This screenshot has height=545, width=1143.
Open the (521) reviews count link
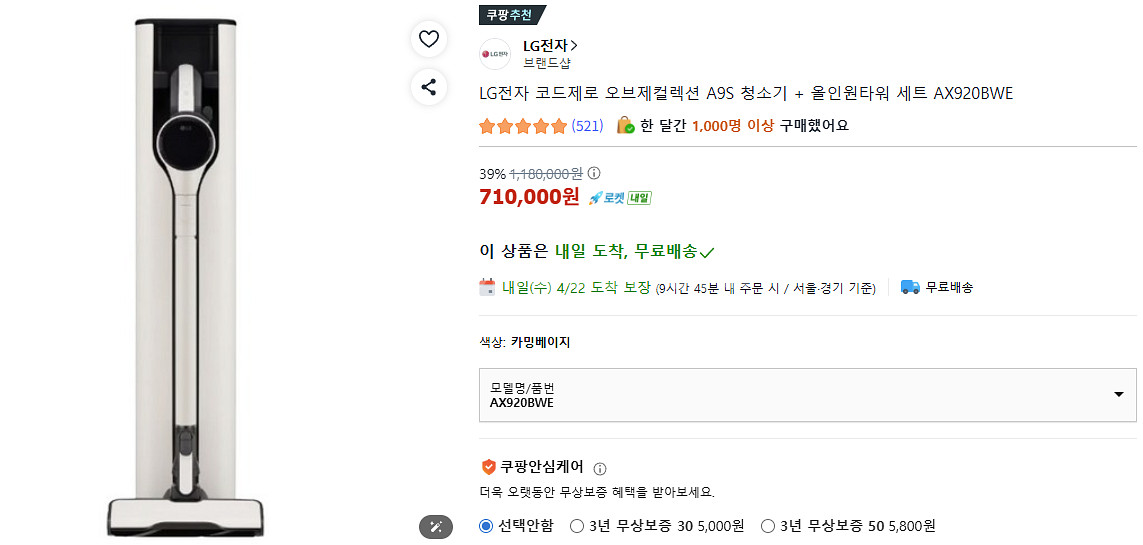[587, 126]
